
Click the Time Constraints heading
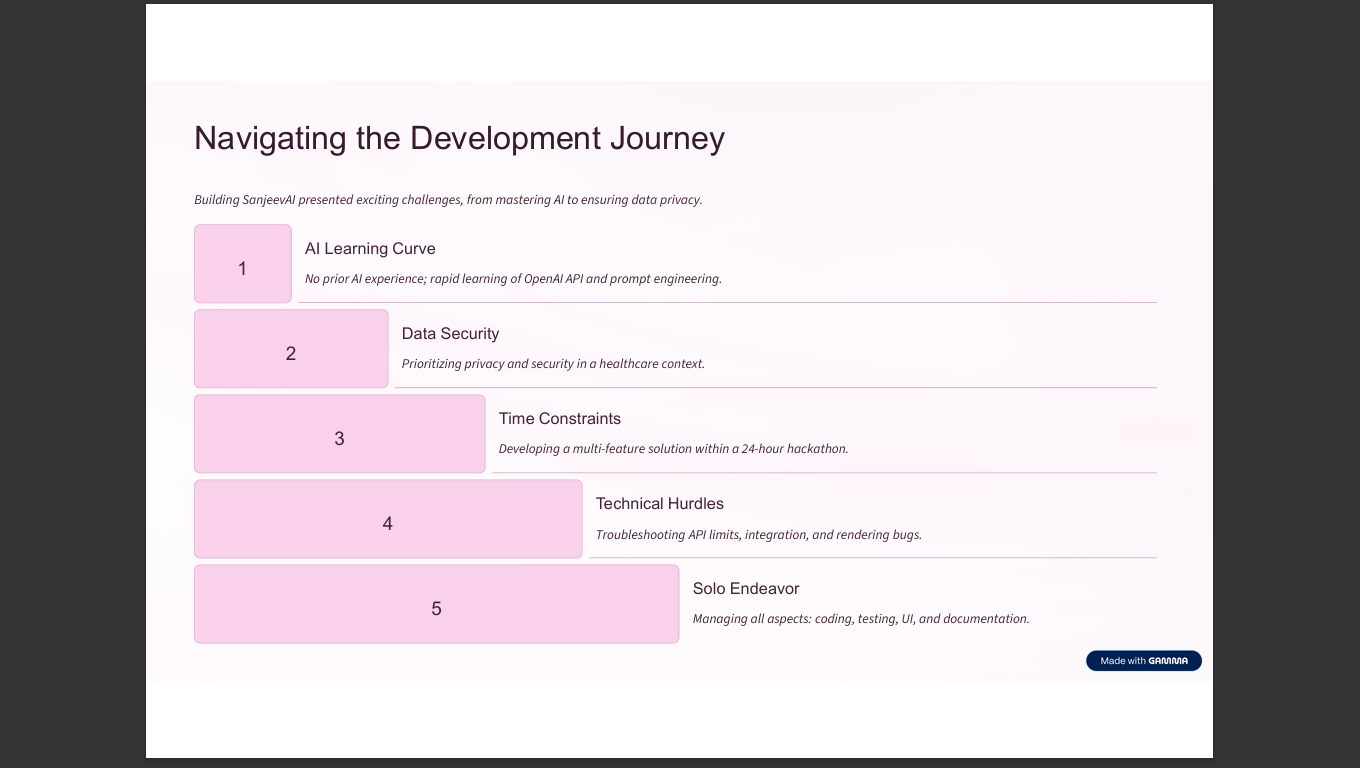coord(560,419)
